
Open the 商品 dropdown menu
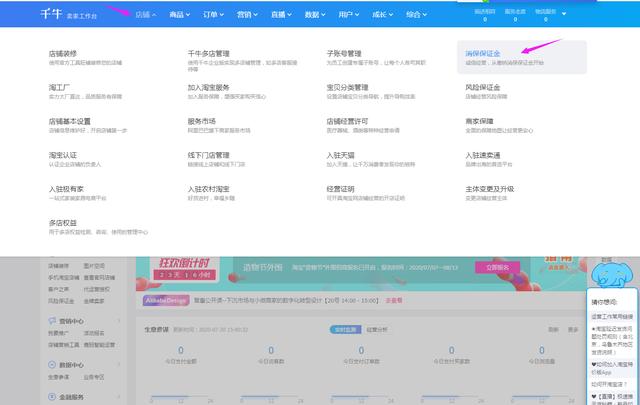click(180, 15)
